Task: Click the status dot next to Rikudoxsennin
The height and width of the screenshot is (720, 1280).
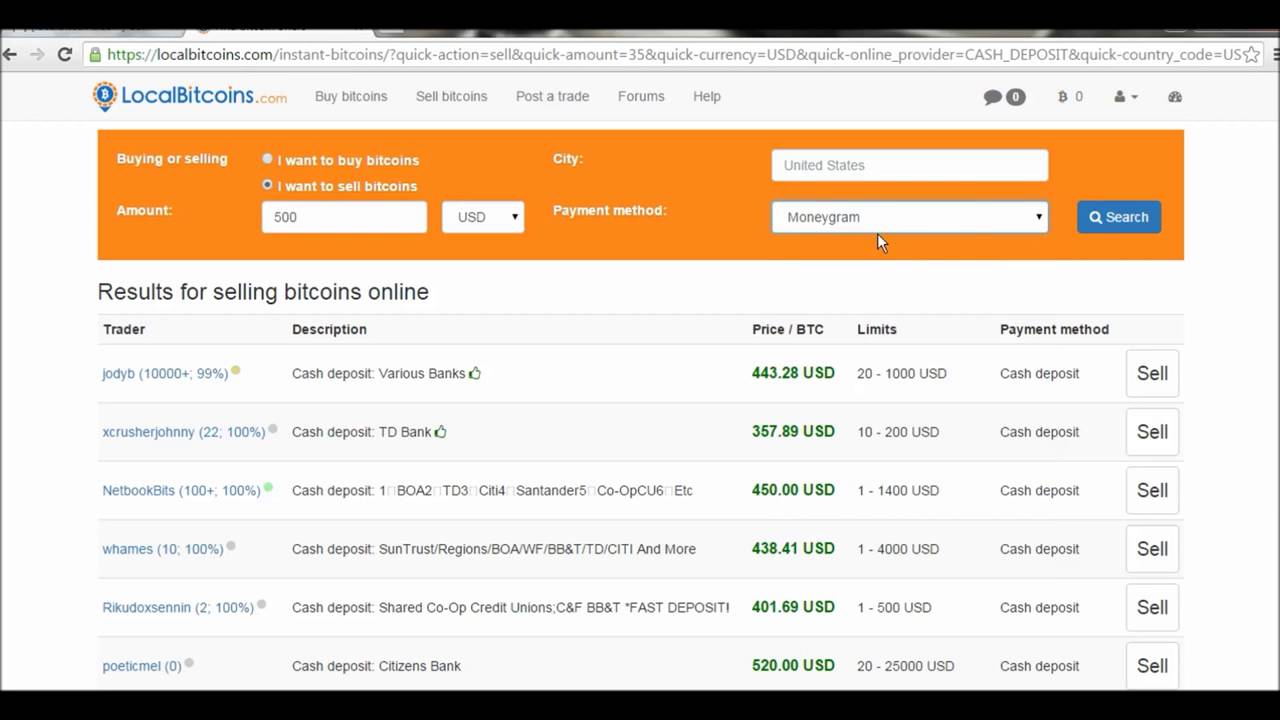Action: tap(262, 604)
